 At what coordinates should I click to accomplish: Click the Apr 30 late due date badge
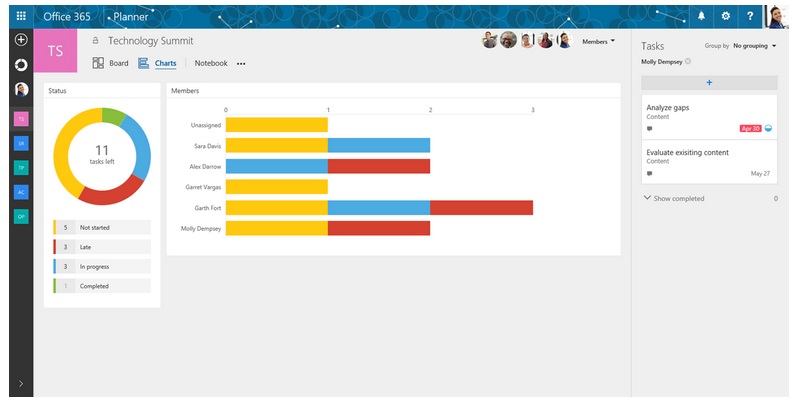(750, 128)
